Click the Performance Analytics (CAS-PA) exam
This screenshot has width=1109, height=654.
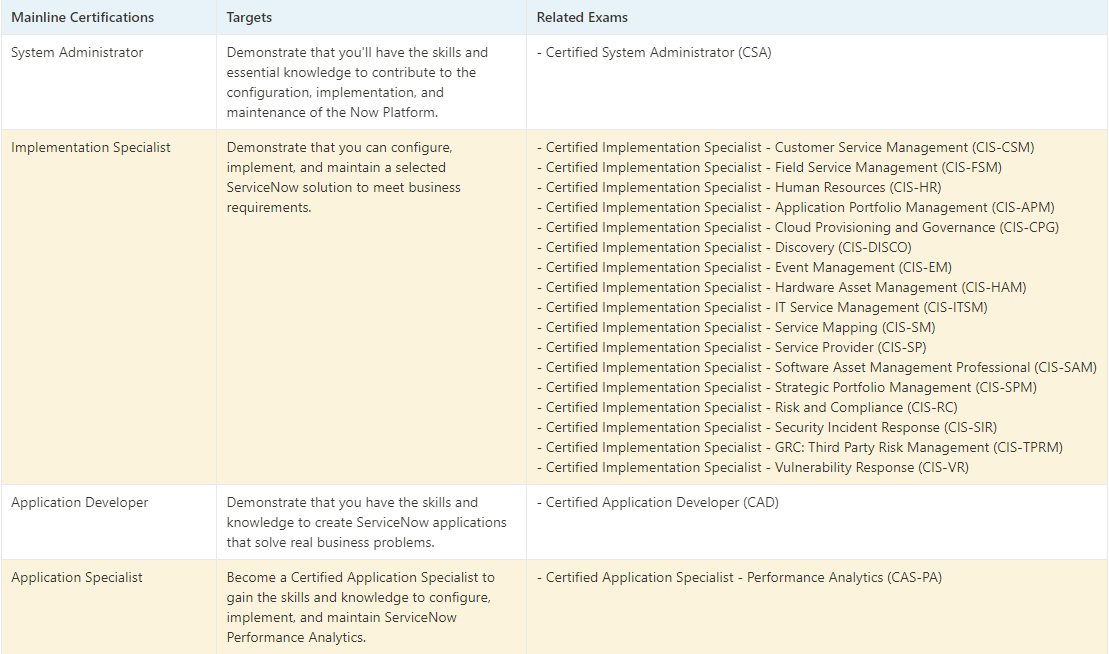click(x=740, y=577)
